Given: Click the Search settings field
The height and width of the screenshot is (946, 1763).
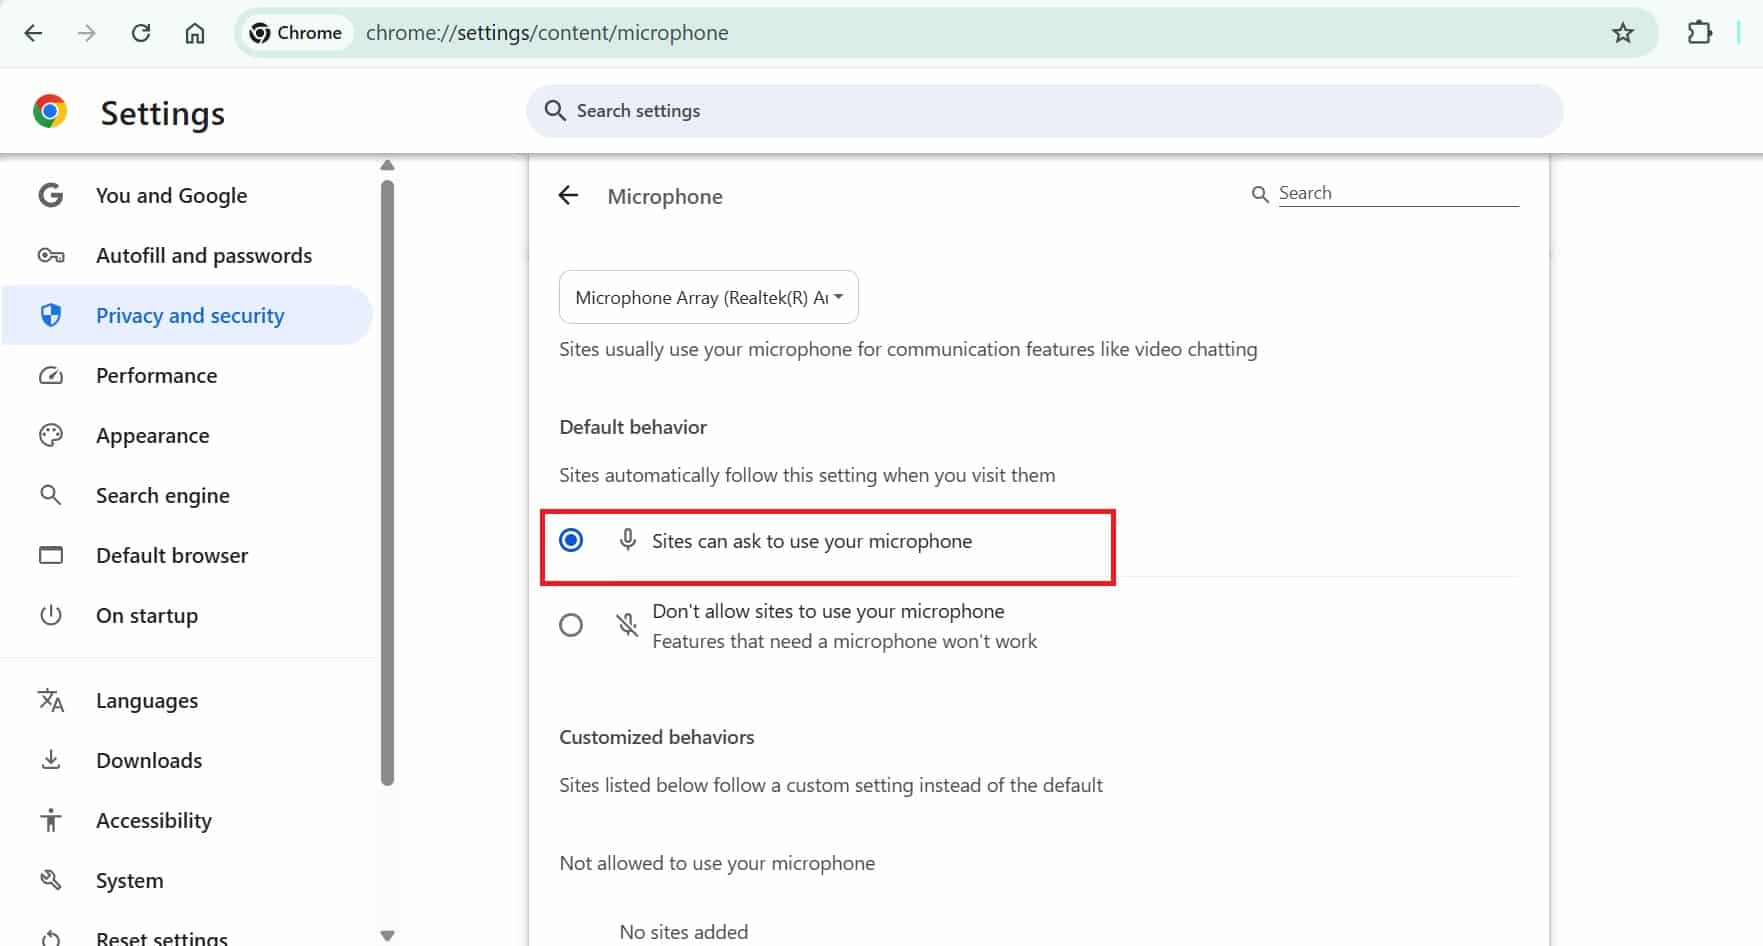Looking at the screenshot, I should 1044,111.
